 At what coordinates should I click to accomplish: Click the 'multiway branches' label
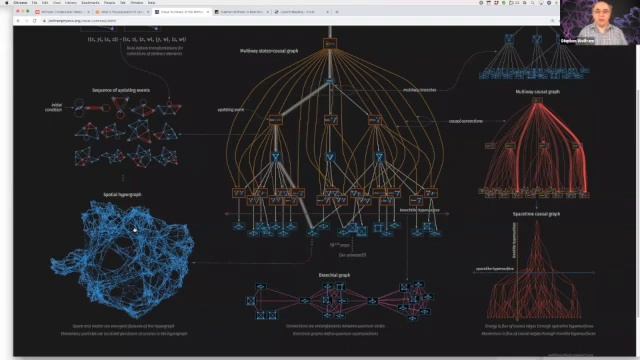420,90
